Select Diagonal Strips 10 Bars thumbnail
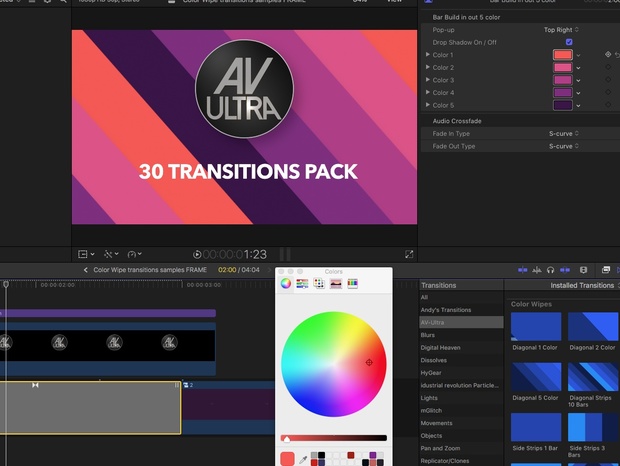Viewport: 620px width, 466px height. pos(593,377)
